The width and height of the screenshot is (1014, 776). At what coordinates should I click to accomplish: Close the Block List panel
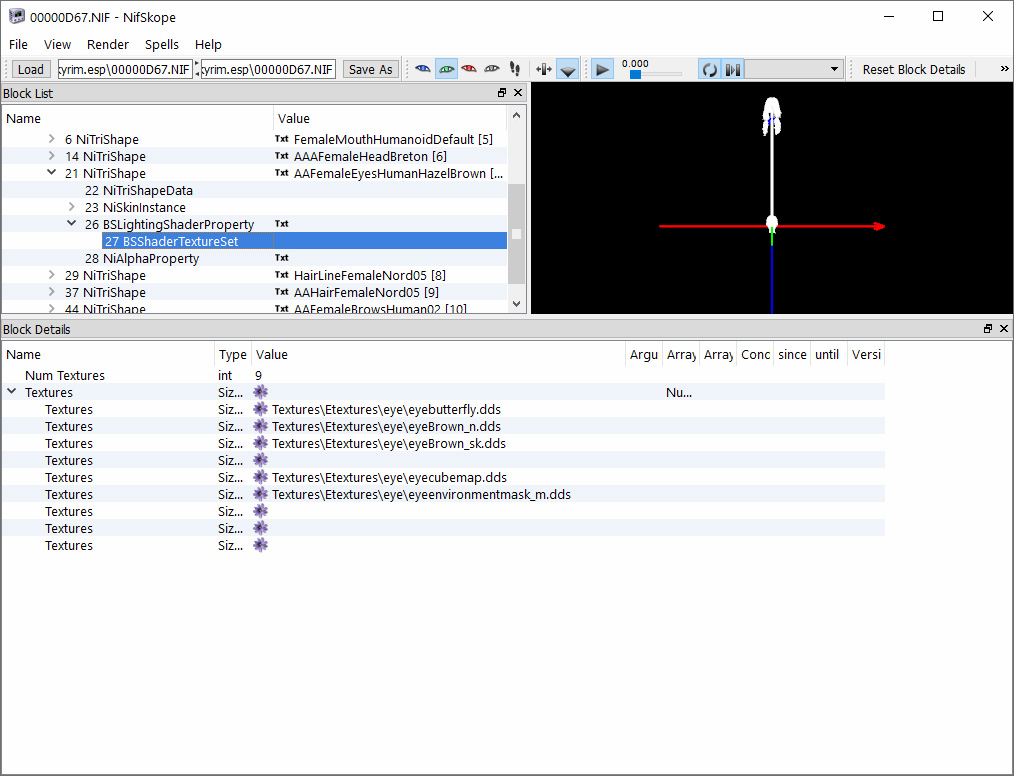point(518,93)
